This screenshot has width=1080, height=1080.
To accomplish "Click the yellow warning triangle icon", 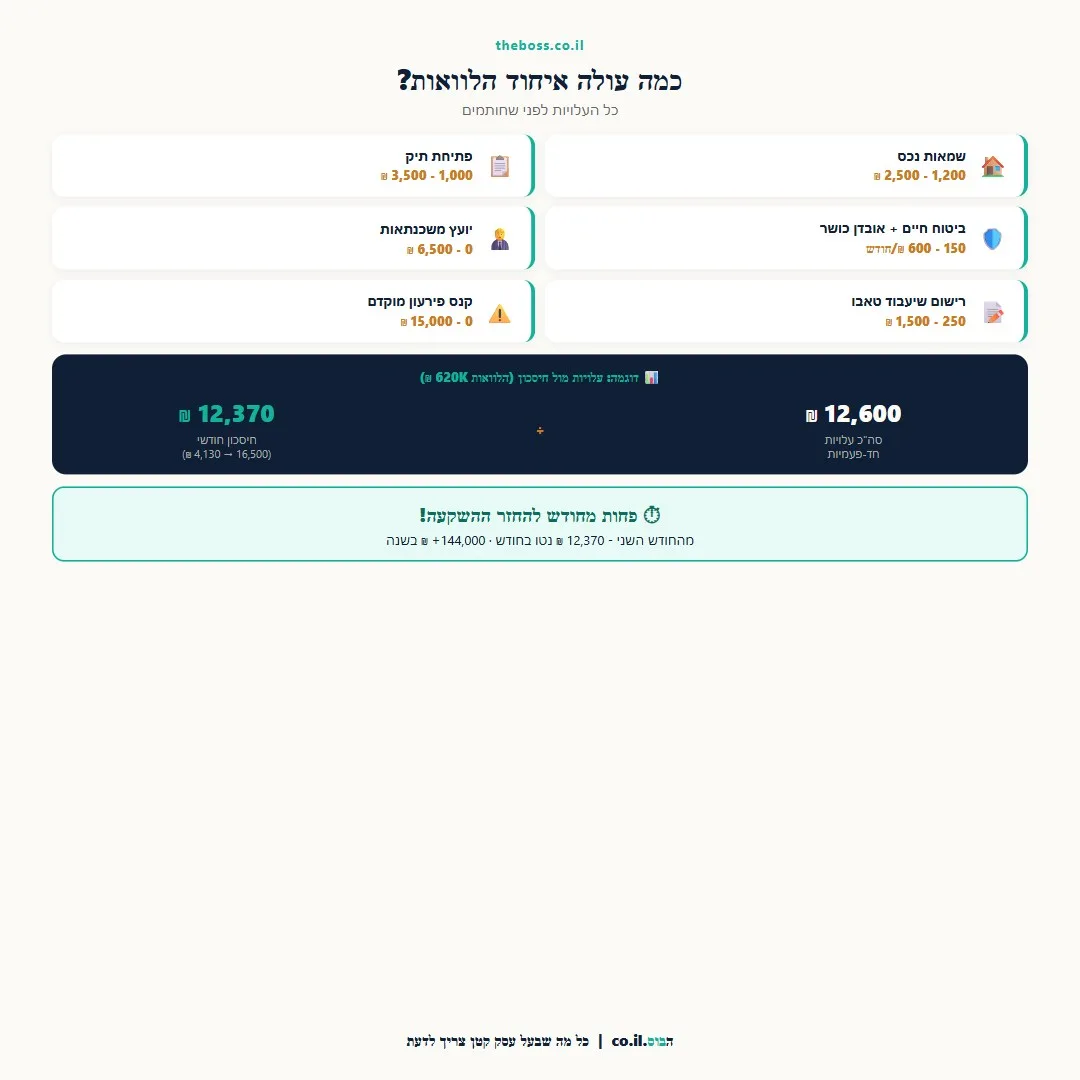I will coord(499,313).
